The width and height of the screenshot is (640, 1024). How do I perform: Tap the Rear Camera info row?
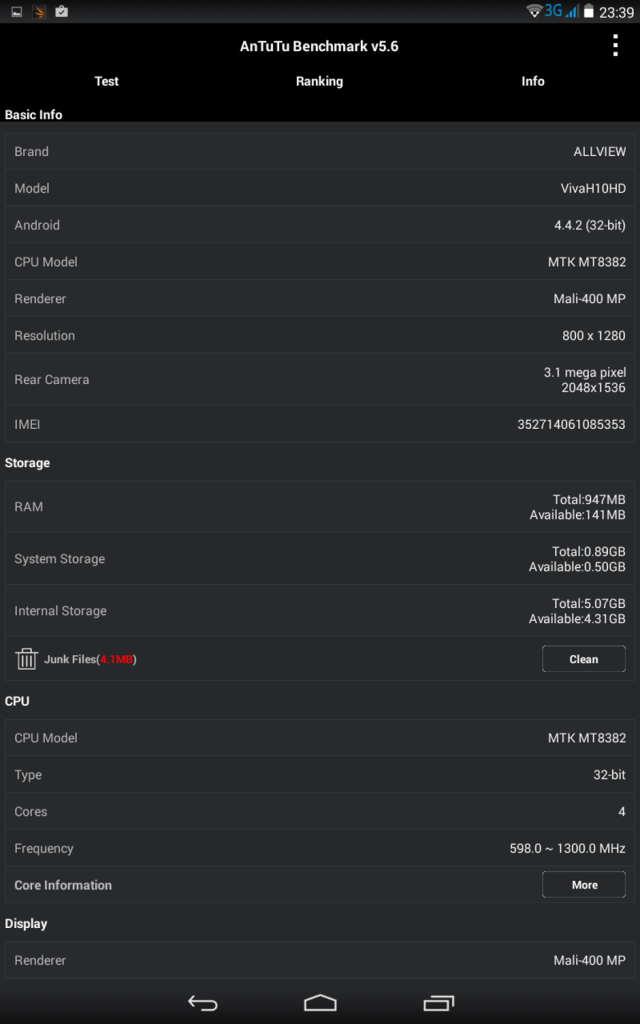[320, 379]
